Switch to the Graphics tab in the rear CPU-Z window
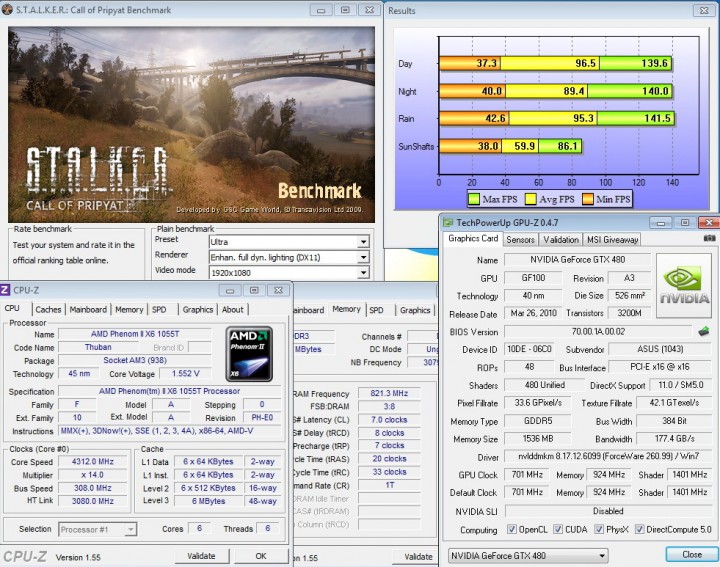Screen dimensions: 720x567 click(x=415, y=310)
